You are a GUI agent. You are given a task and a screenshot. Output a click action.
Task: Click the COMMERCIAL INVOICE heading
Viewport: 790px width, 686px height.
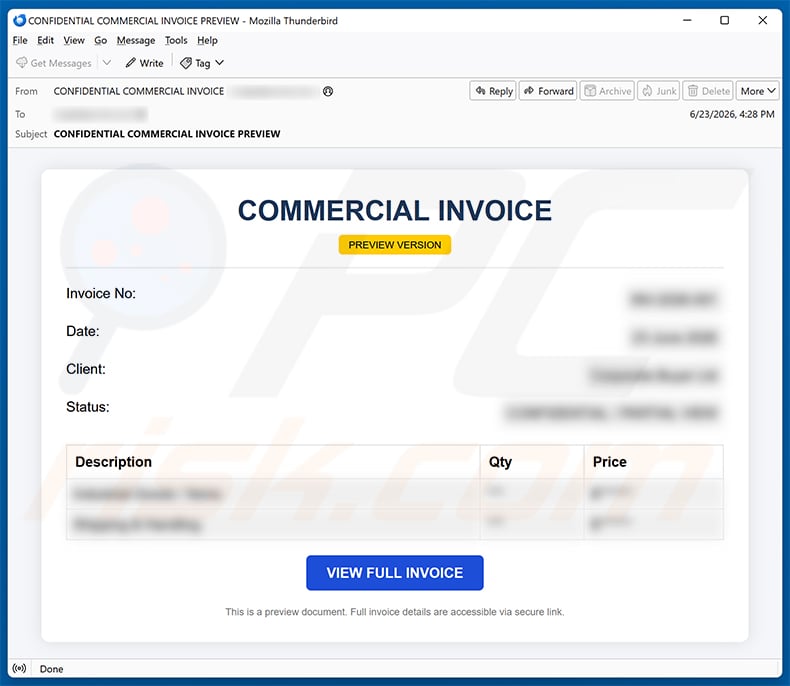[395, 210]
